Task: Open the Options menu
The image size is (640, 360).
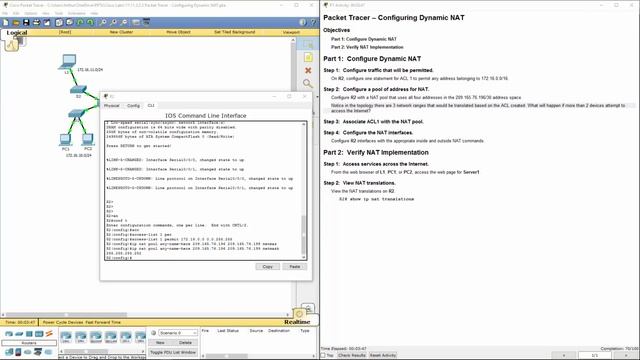Action: click(31, 13)
